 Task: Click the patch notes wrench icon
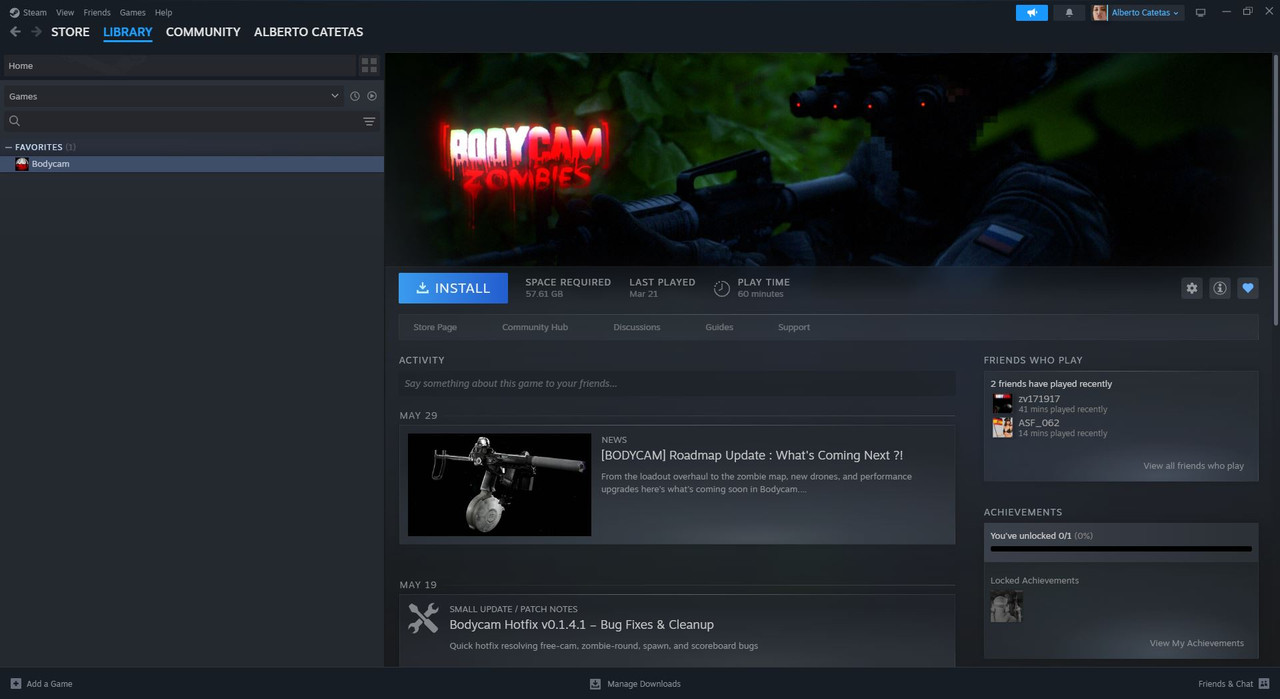click(424, 618)
